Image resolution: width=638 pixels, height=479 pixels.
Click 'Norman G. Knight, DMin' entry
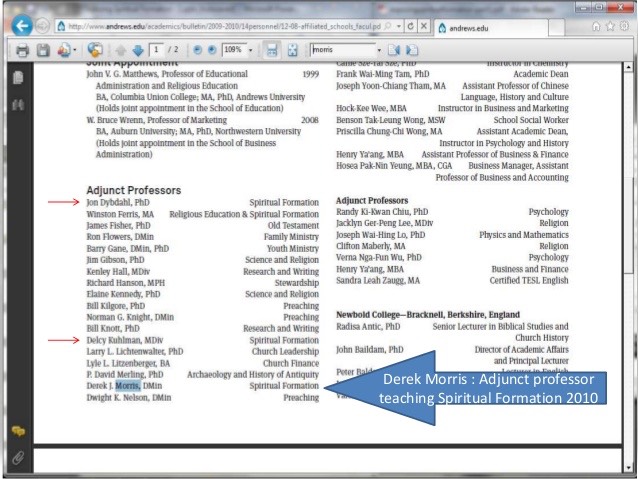pos(130,317)
